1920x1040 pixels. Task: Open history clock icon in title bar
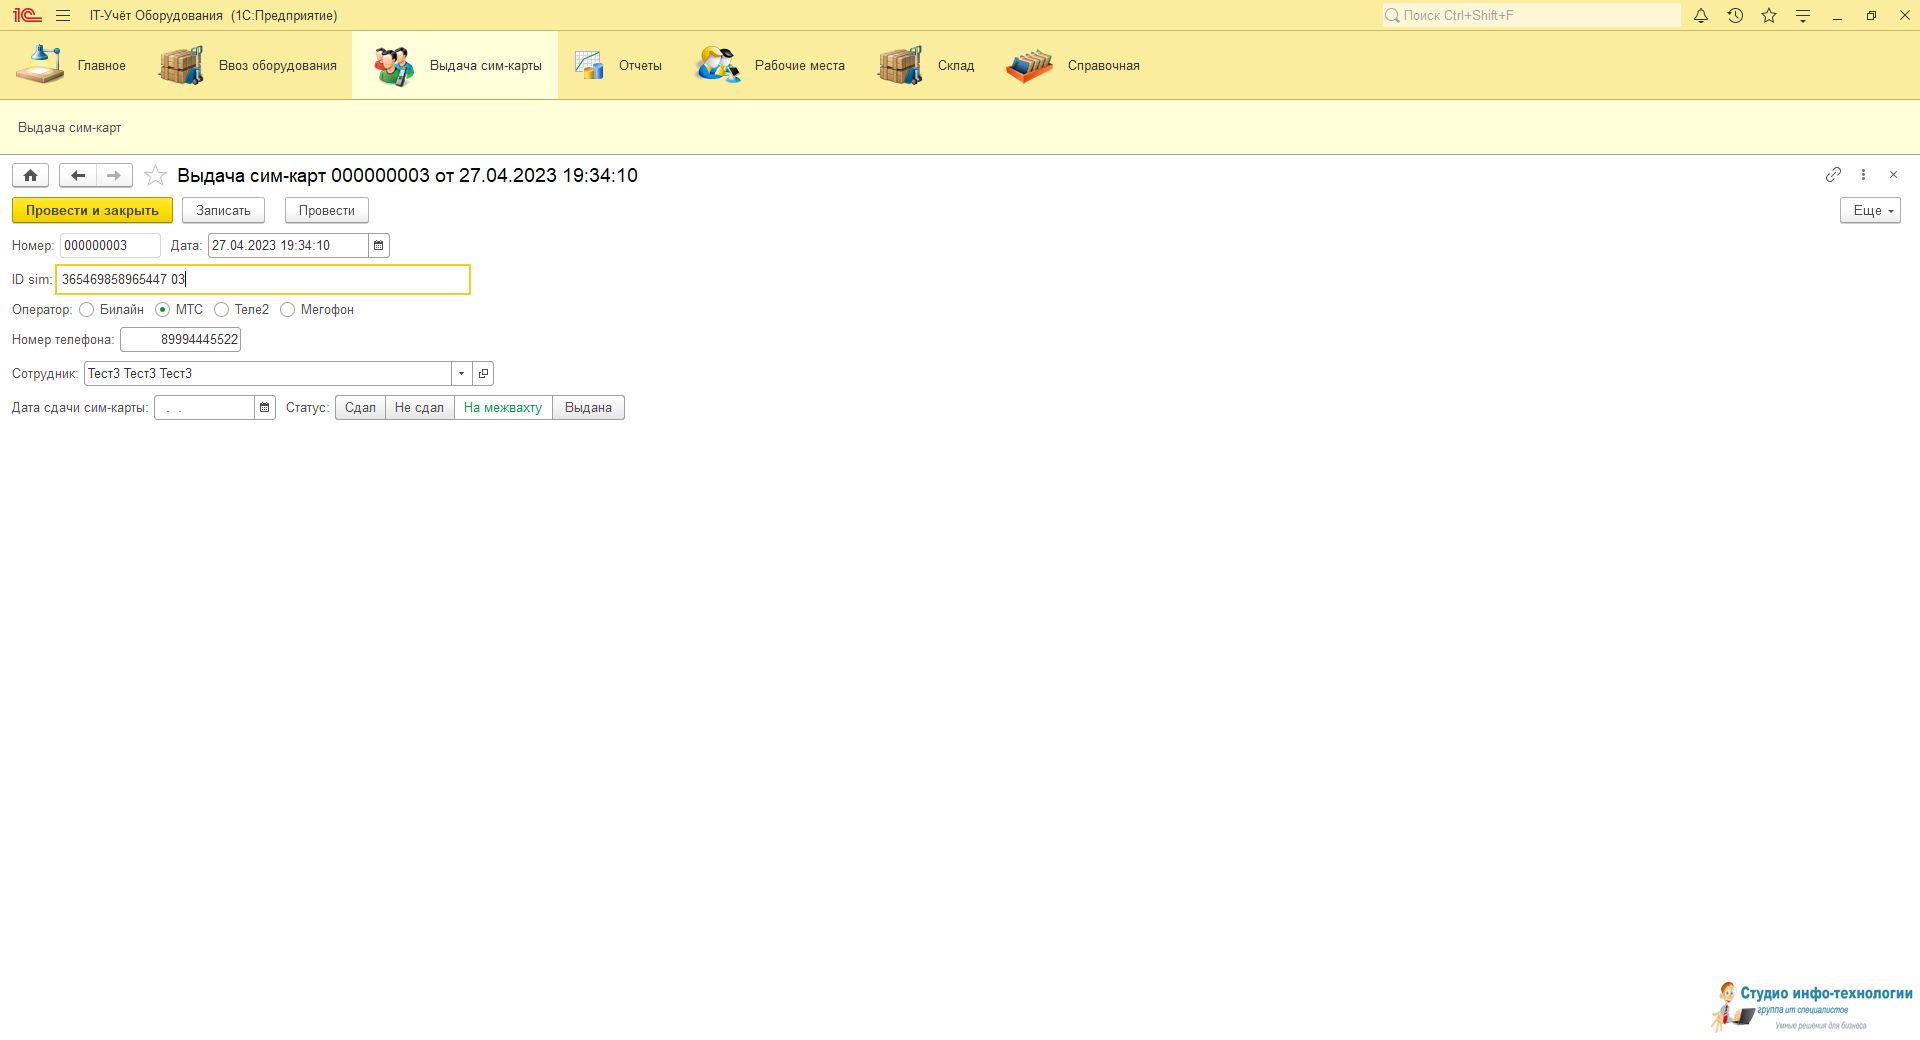[x=1735, y=16]
